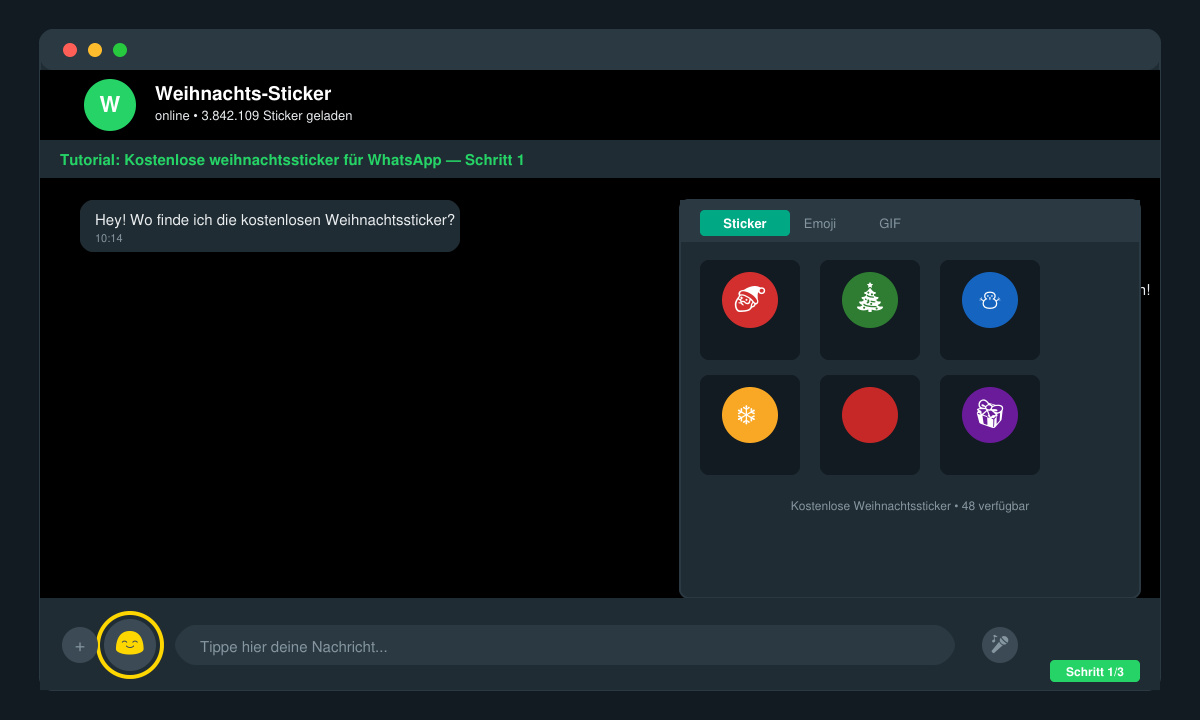Switch to the Emoji tab
The height and width of the screenshot is (720, 1200).
tap(820, 223)
